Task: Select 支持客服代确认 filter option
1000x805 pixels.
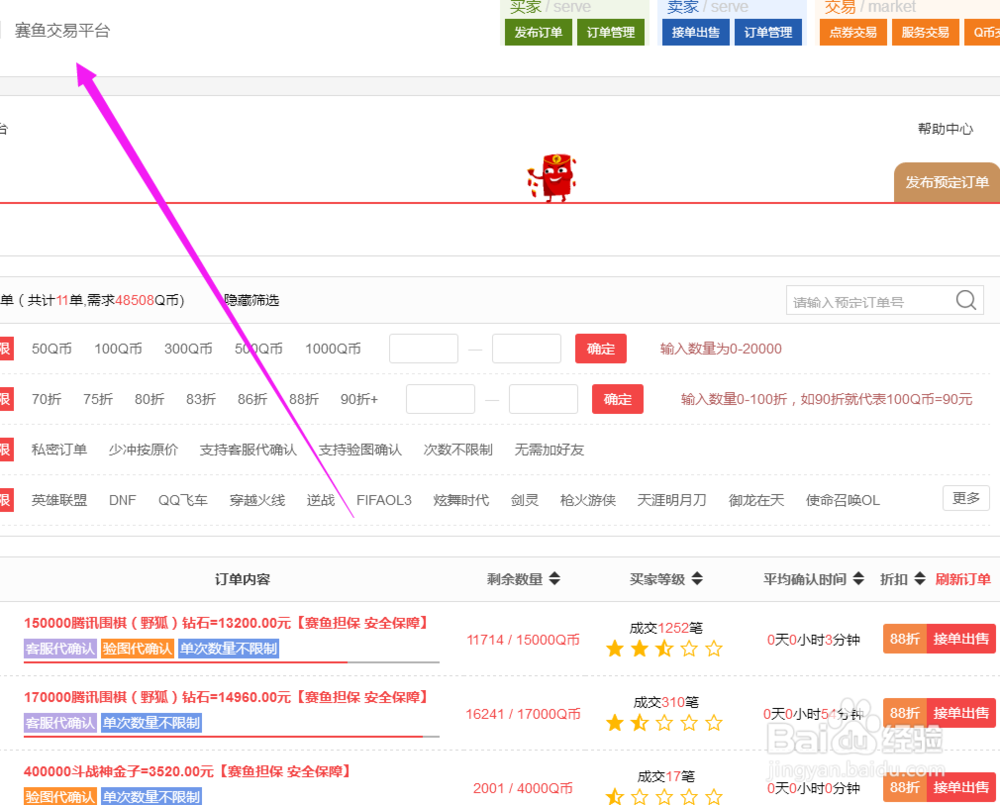Action: [x=248, y=450]
